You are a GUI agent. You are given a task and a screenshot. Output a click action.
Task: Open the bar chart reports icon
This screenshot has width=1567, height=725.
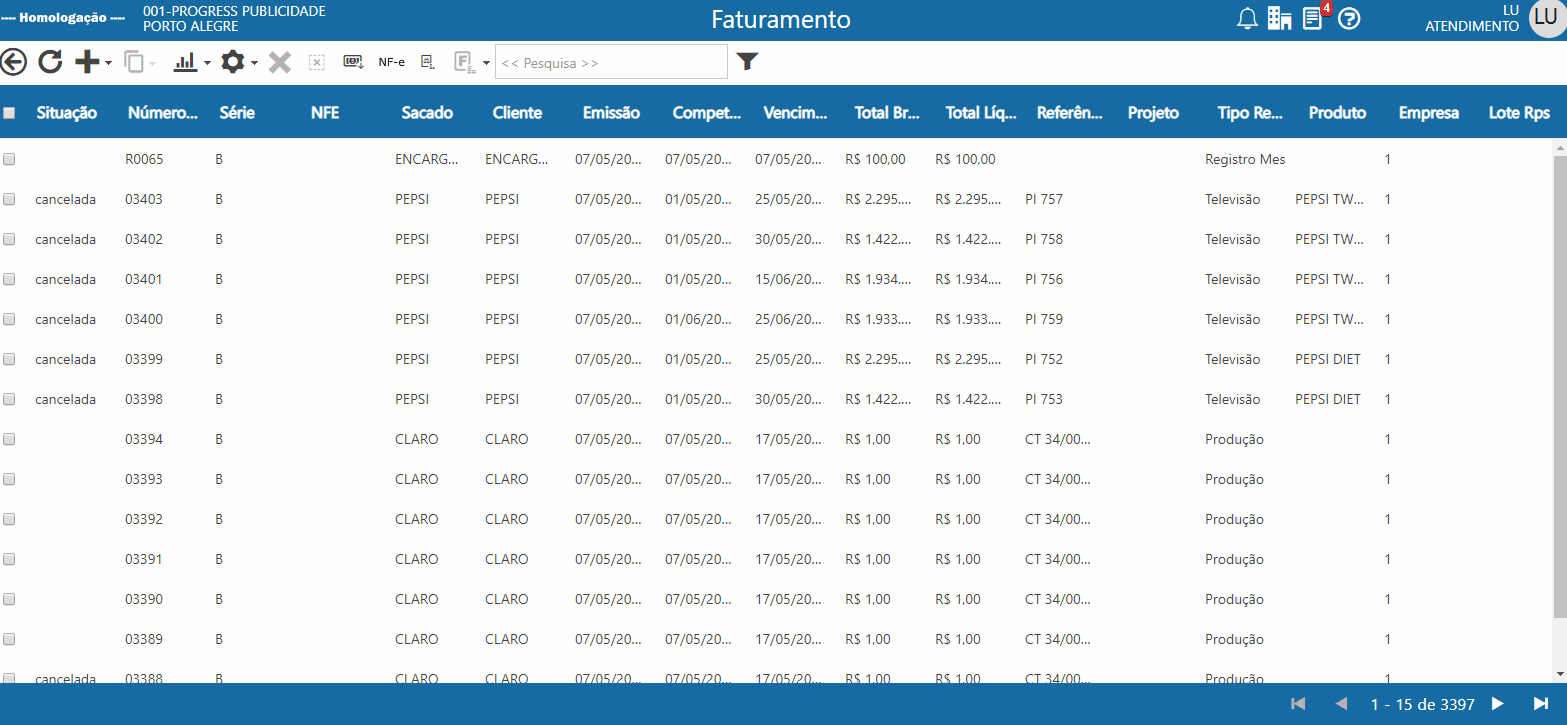185,62
